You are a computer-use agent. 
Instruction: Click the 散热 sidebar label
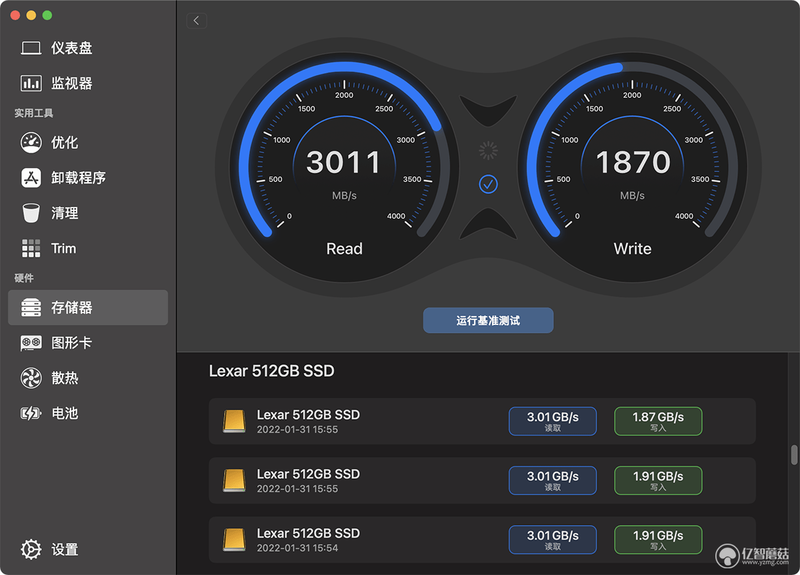[x=64, y=378]
